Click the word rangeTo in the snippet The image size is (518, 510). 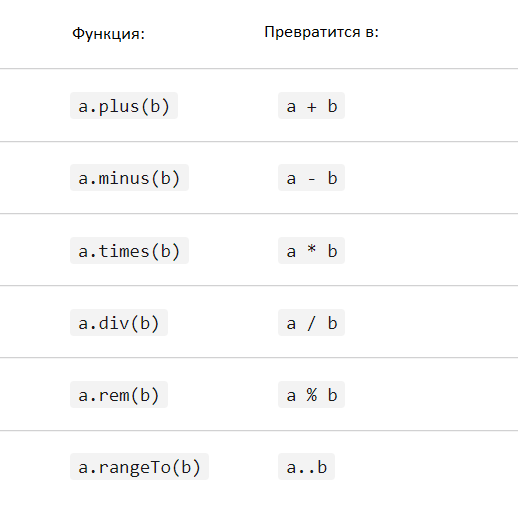pos(135,468)
